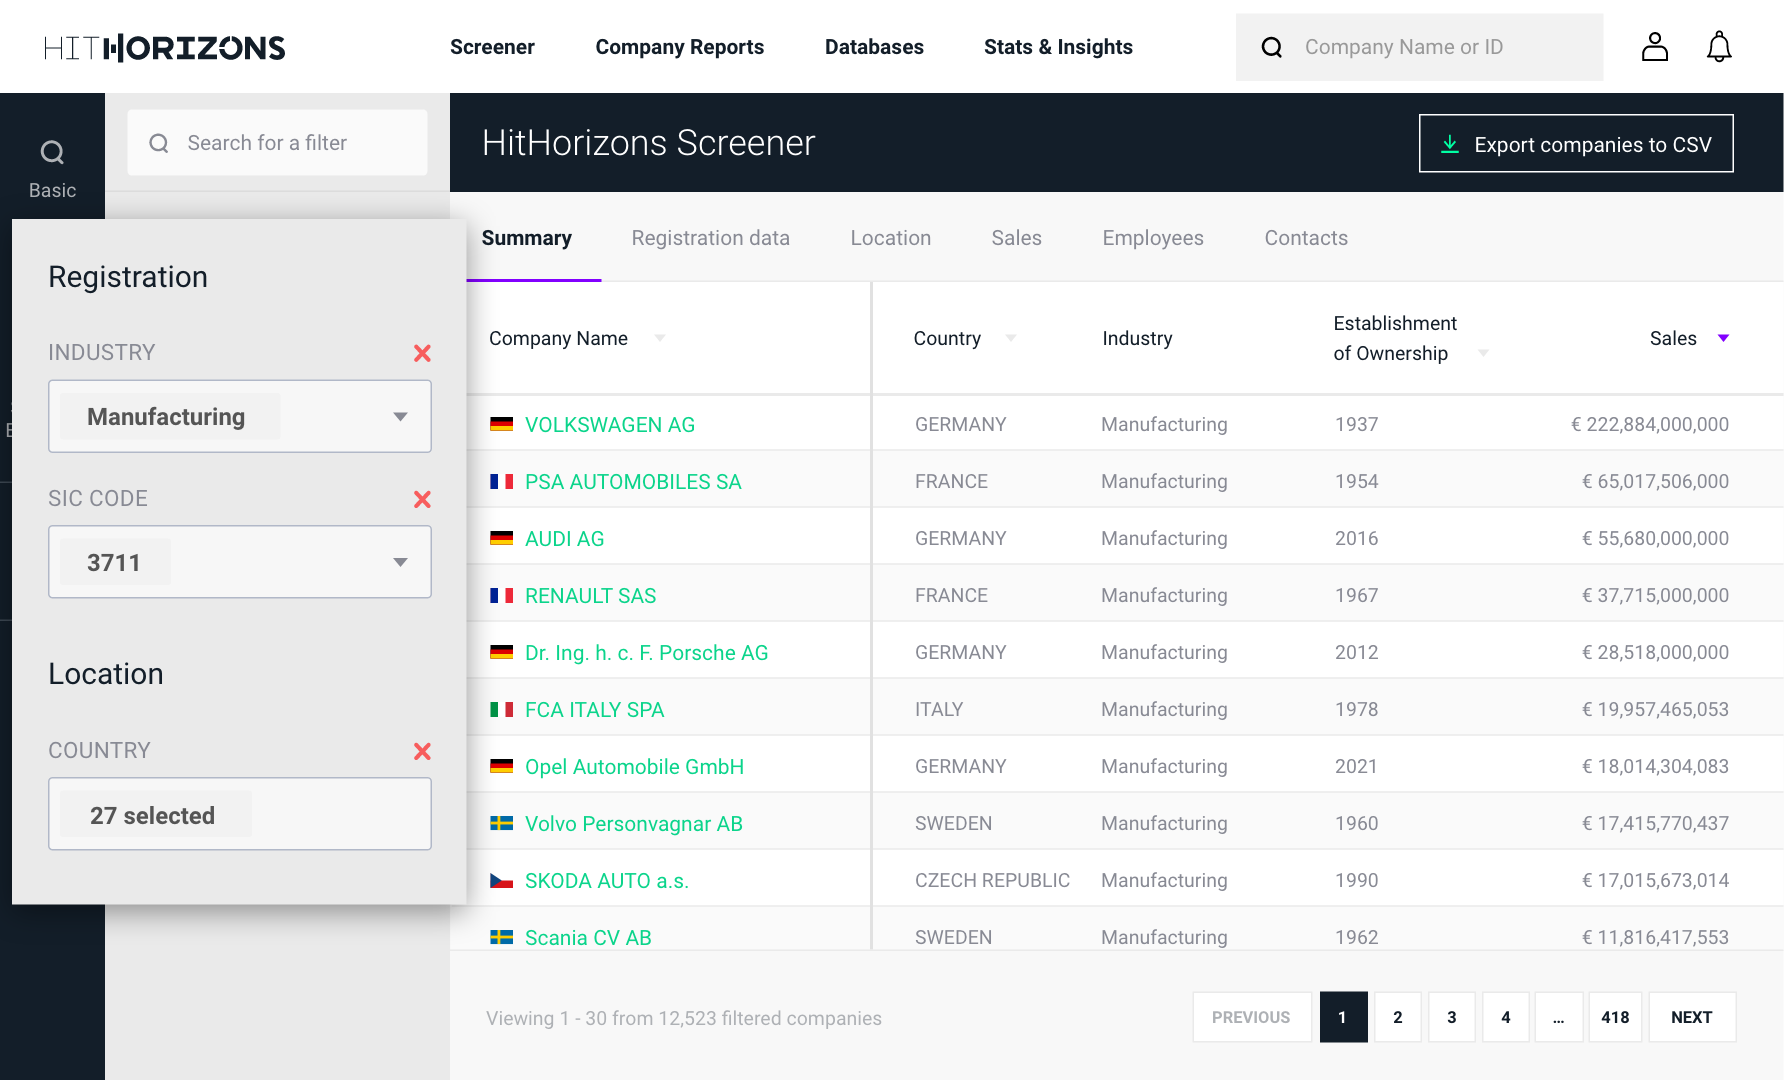Viewport: 1784px width, 1080px height.
Task: Open VOLKSWAGEN AG company link
Action: click(610, 424)
